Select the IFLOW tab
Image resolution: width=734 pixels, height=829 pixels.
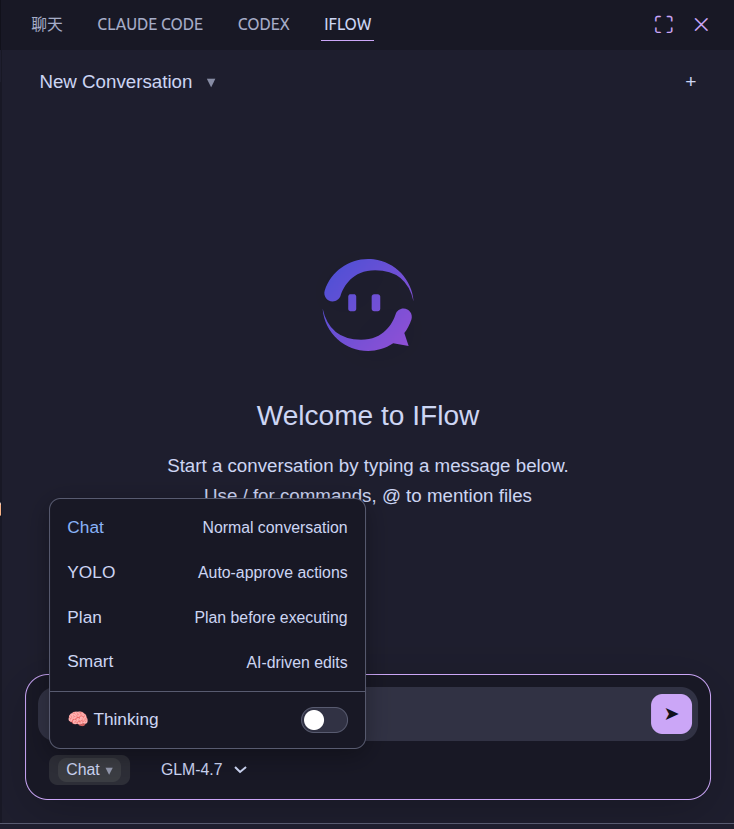pos(347,24)
